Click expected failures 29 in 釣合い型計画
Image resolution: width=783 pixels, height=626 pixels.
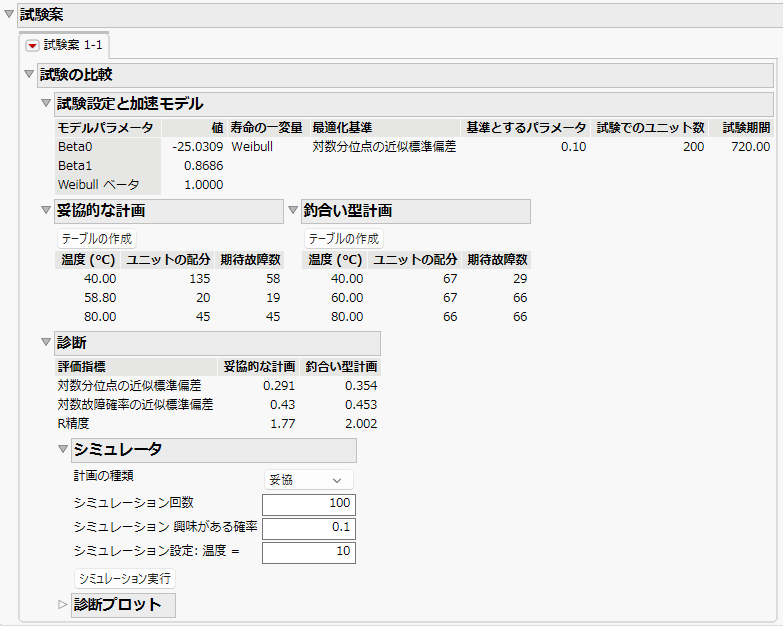pyautogui.click(x=520, y=279)
